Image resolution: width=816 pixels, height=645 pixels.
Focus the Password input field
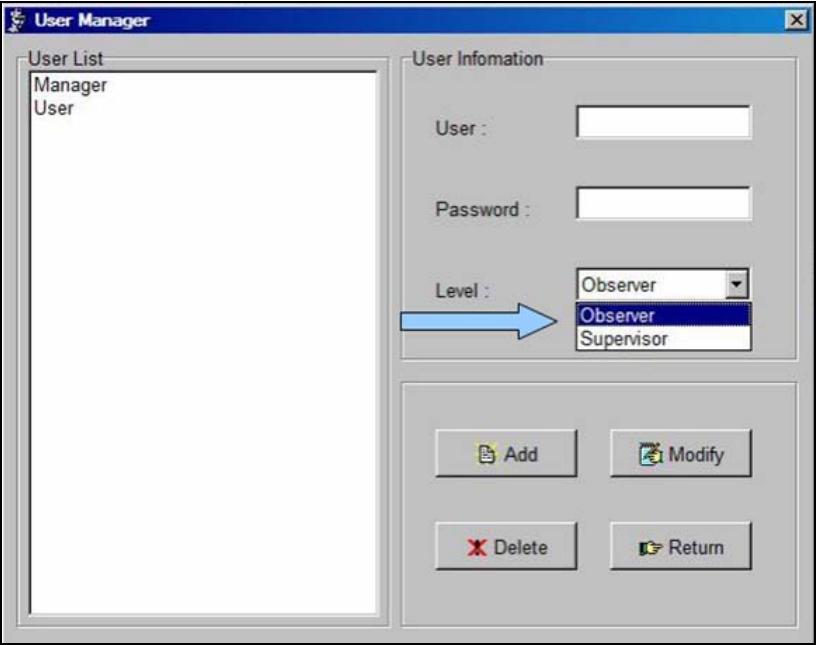(664, 204)
